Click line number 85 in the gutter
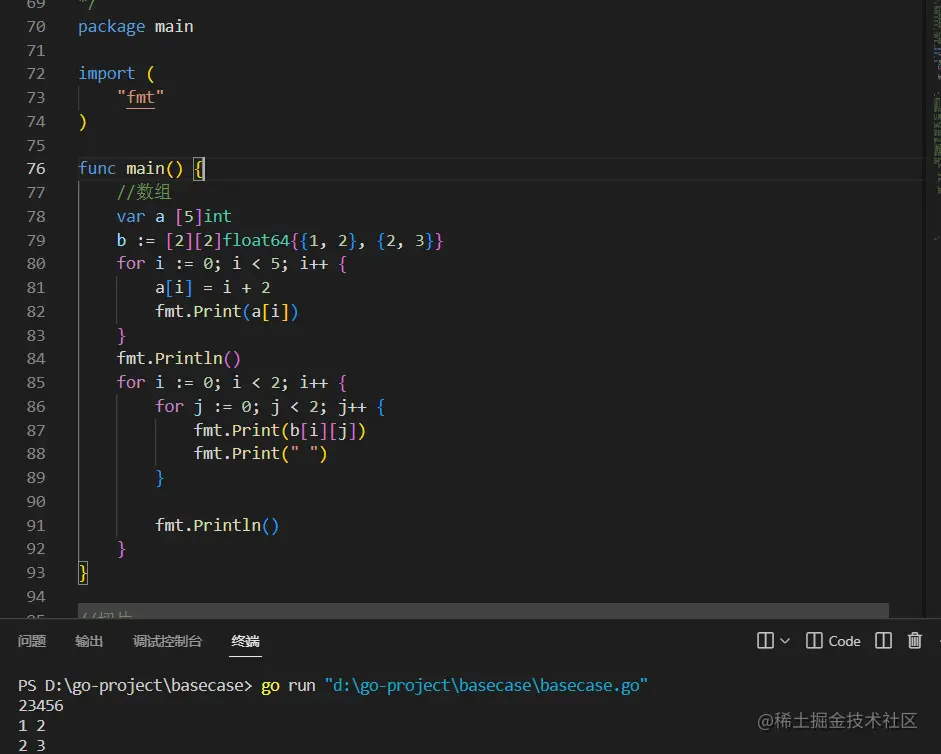 (x=36, y=382)
